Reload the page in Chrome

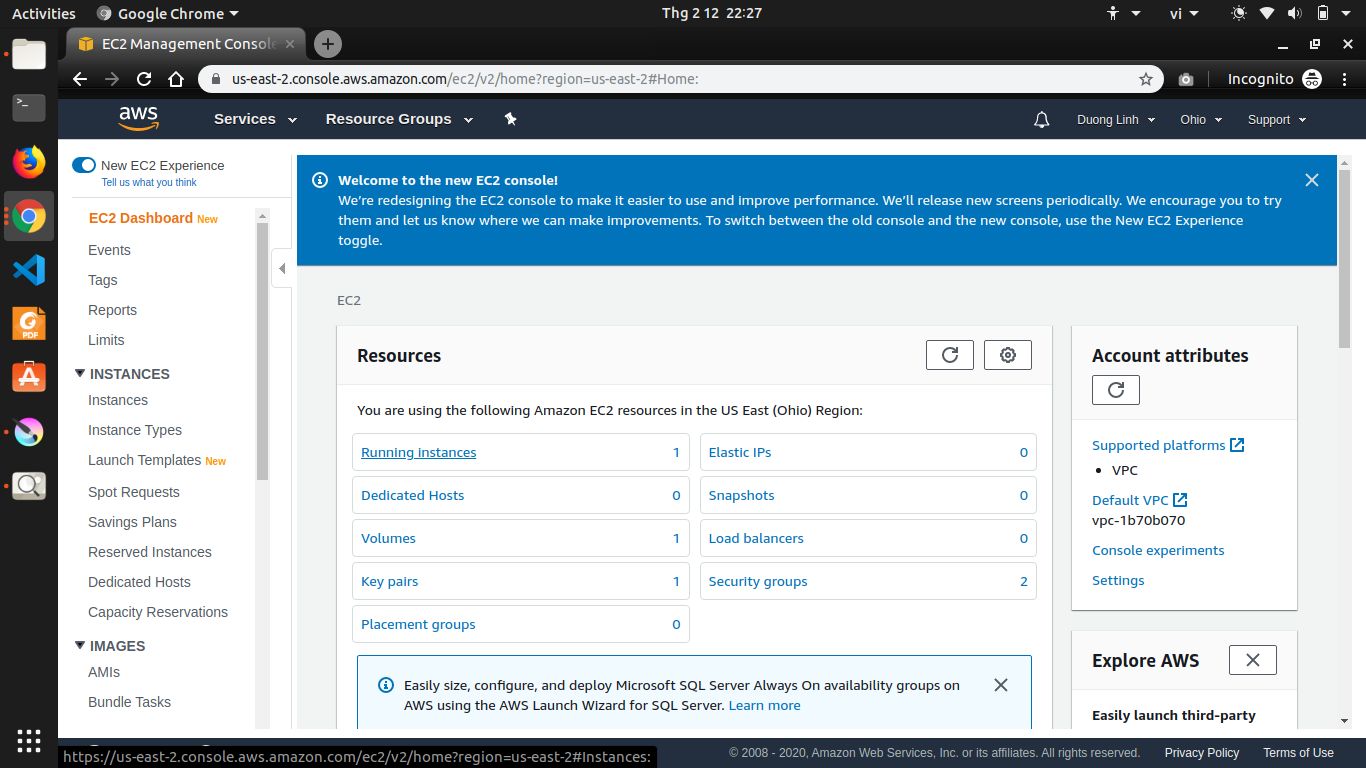pyautogui.click(x=144, y=79)
